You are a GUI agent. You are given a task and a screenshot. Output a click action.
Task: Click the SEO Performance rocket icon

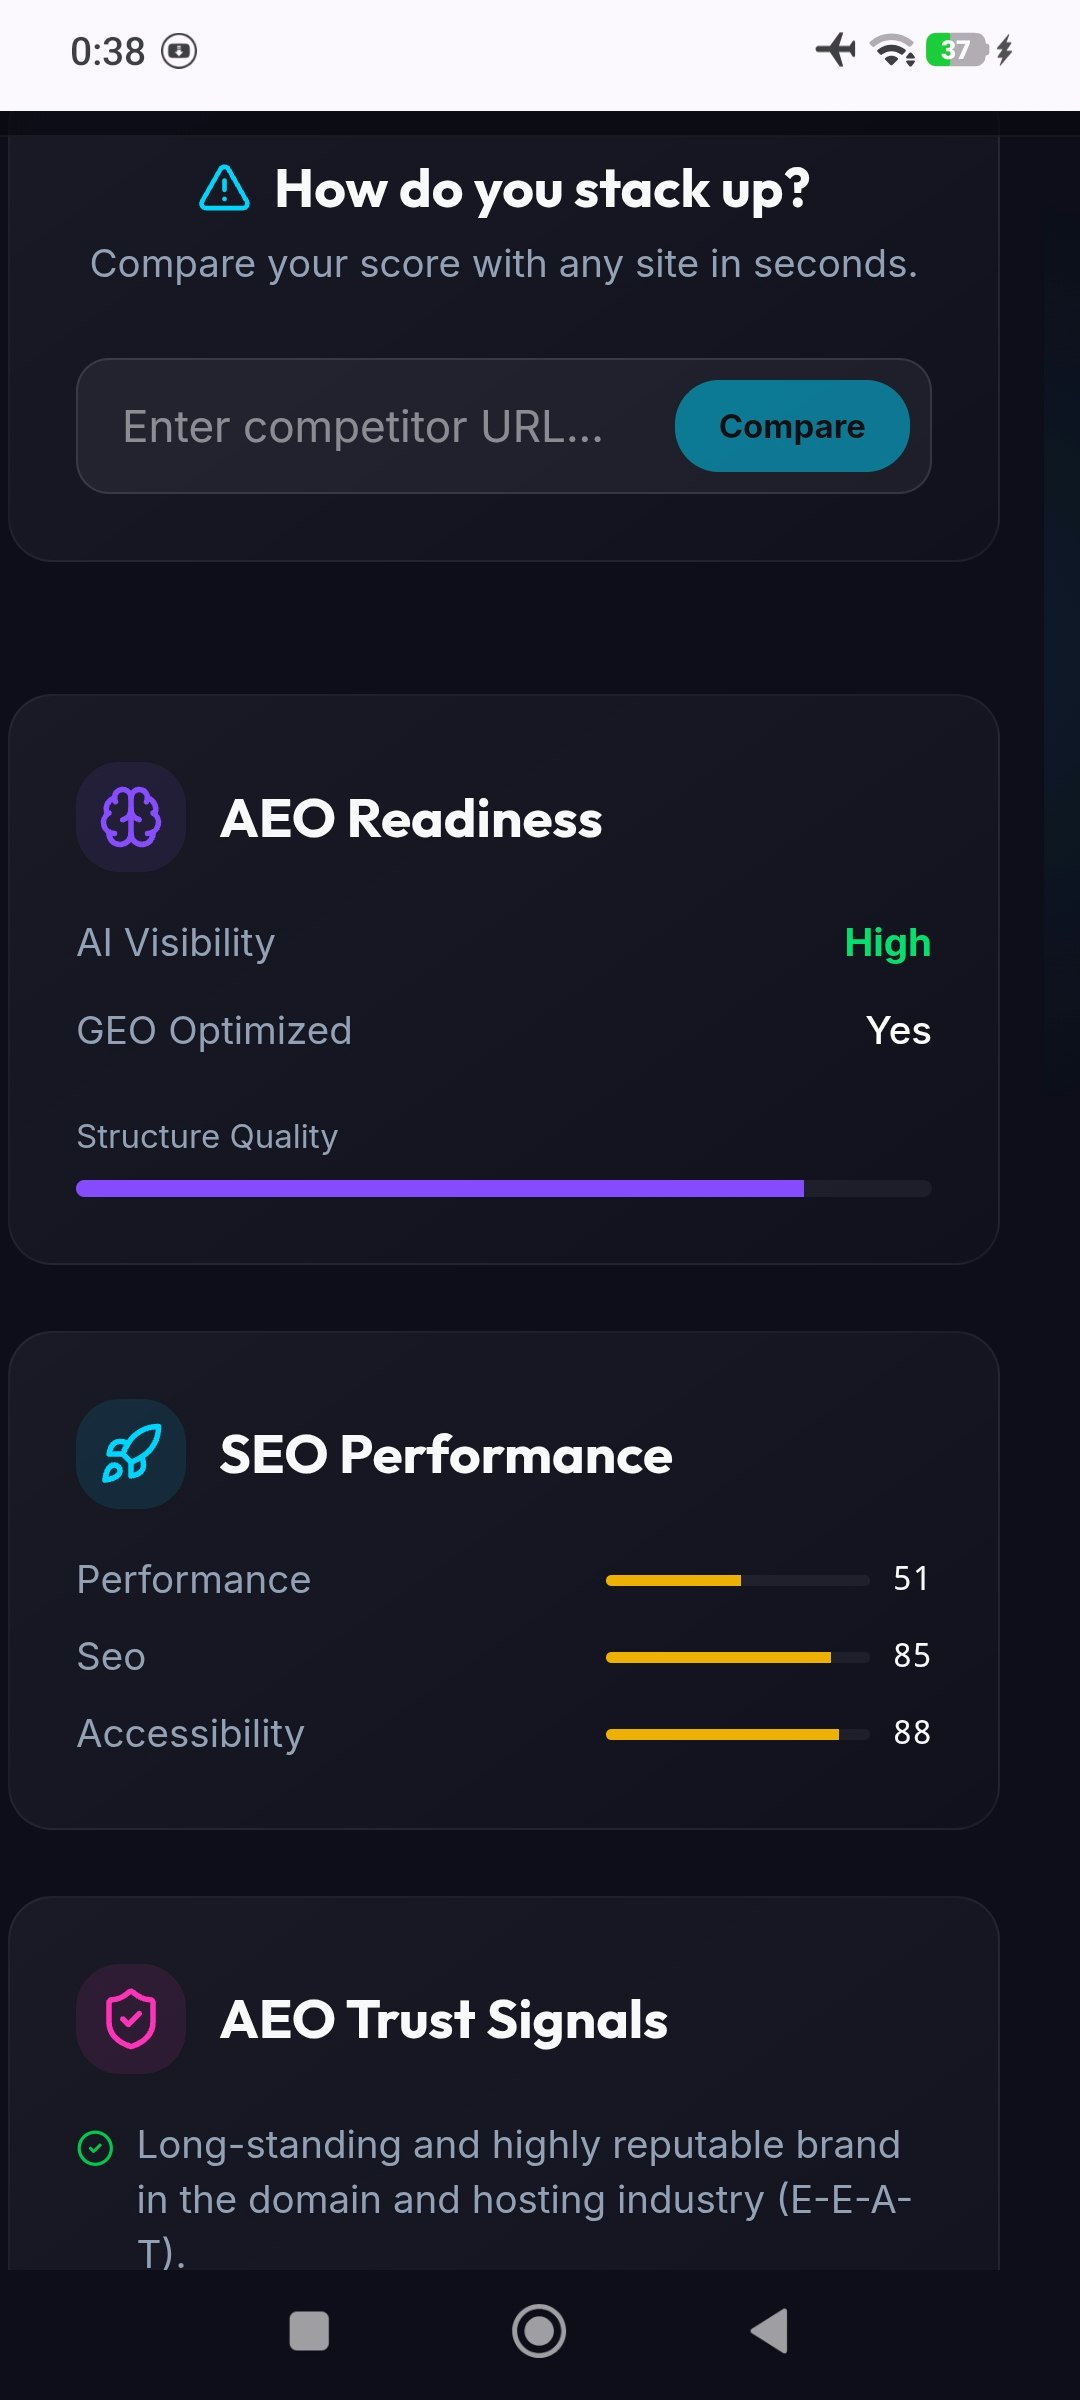[x=131, y=1455]
